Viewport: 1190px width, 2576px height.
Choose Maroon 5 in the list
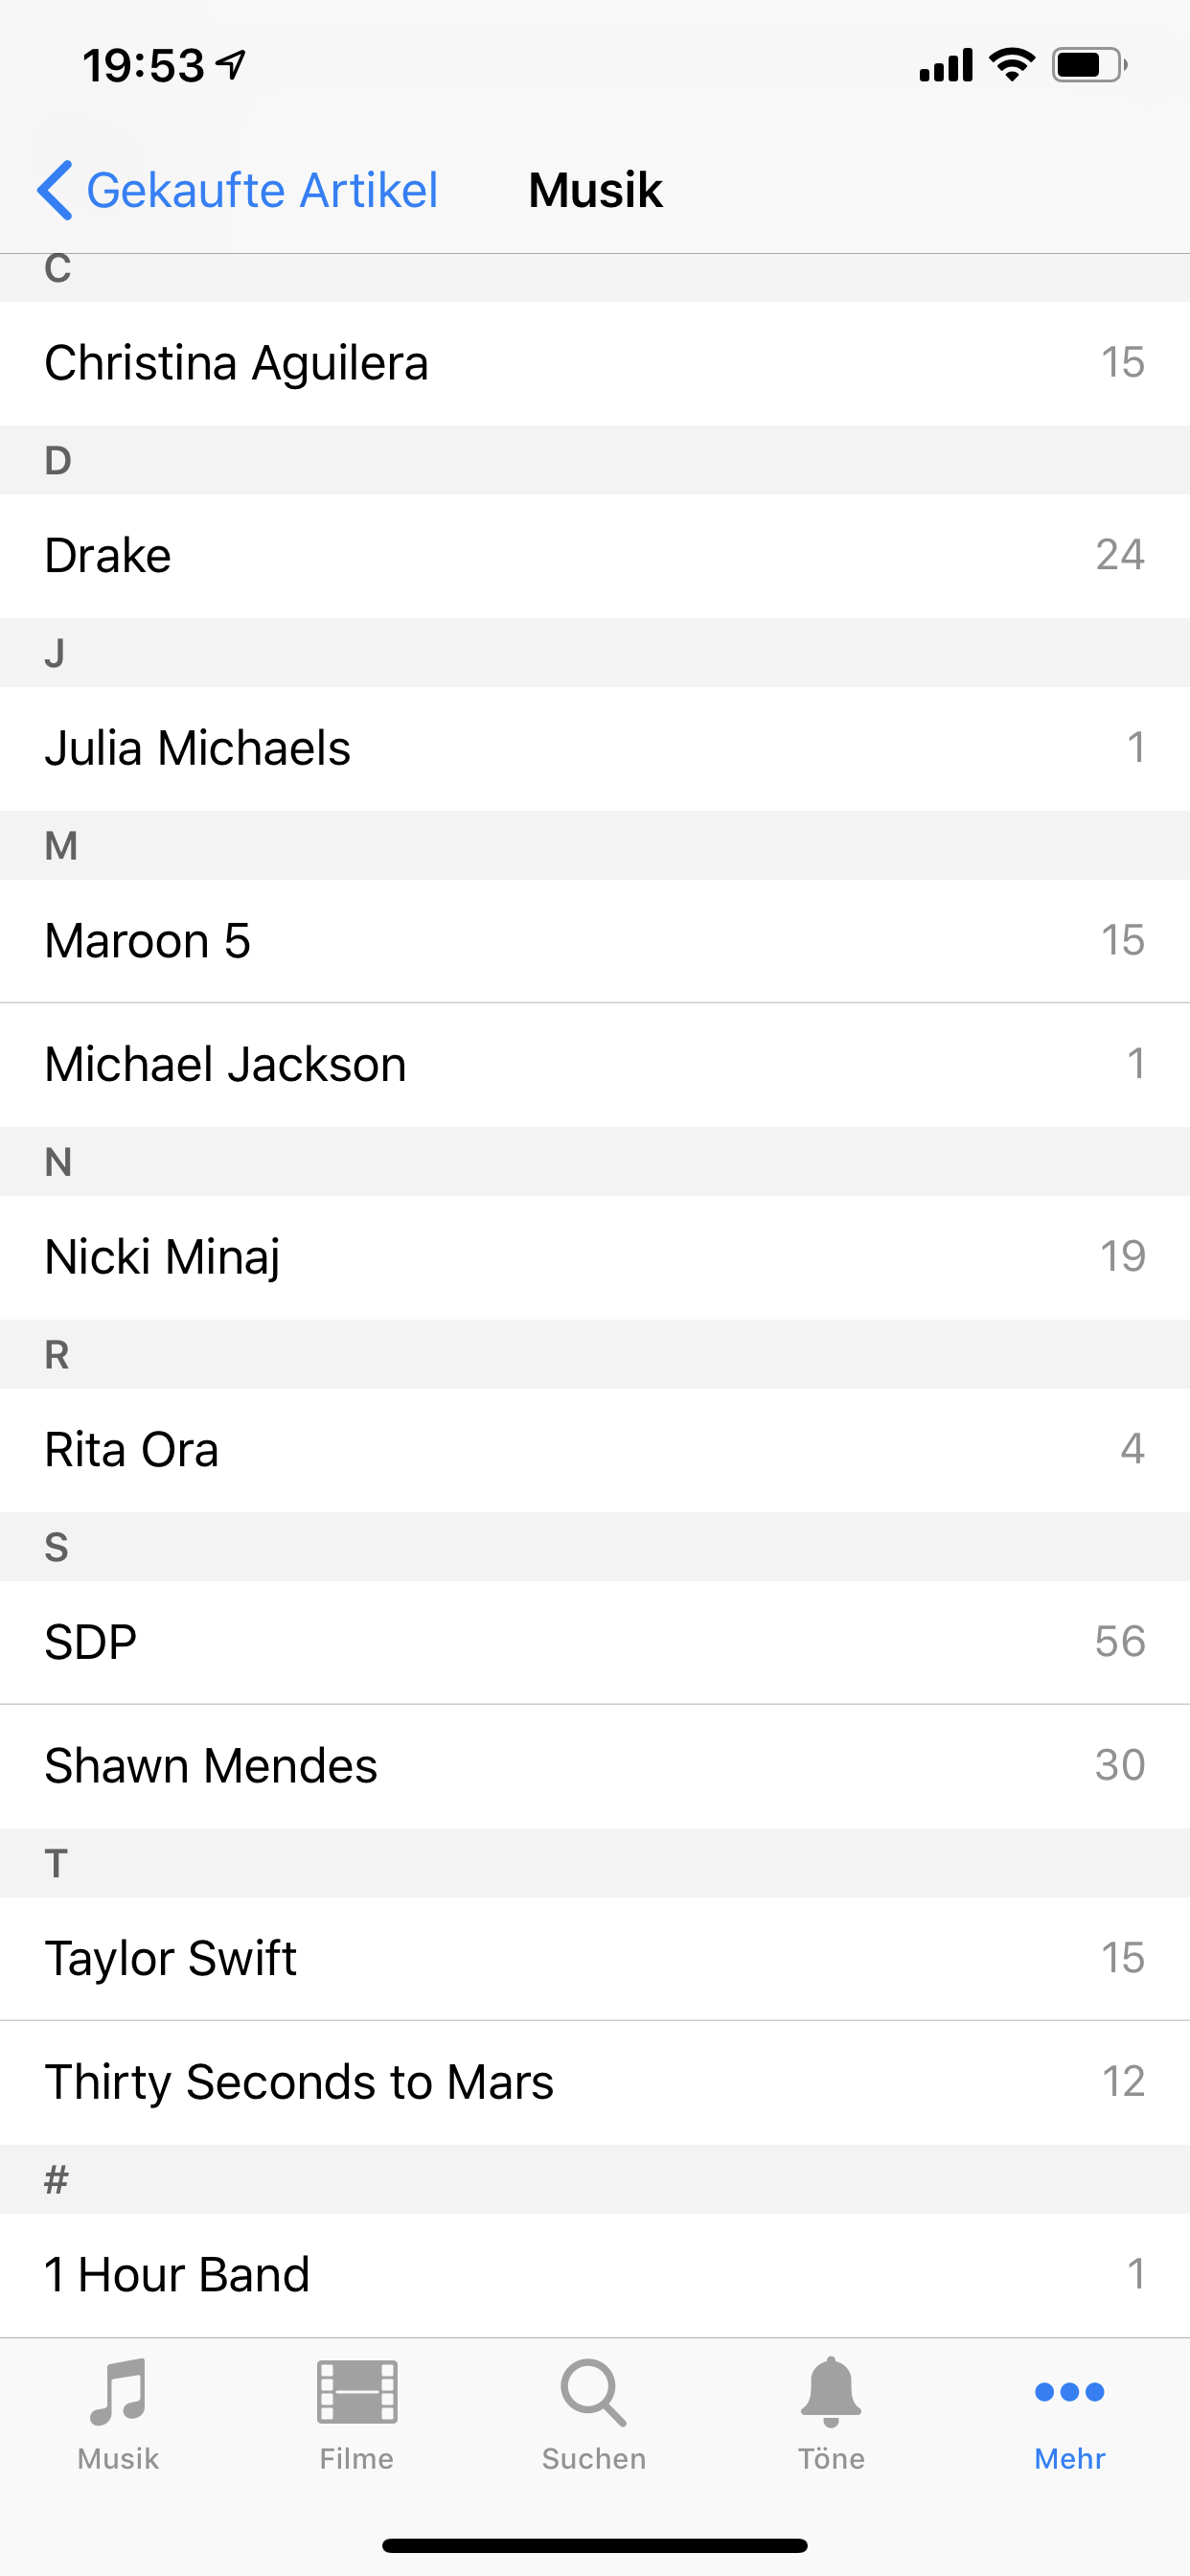point(594,941)
